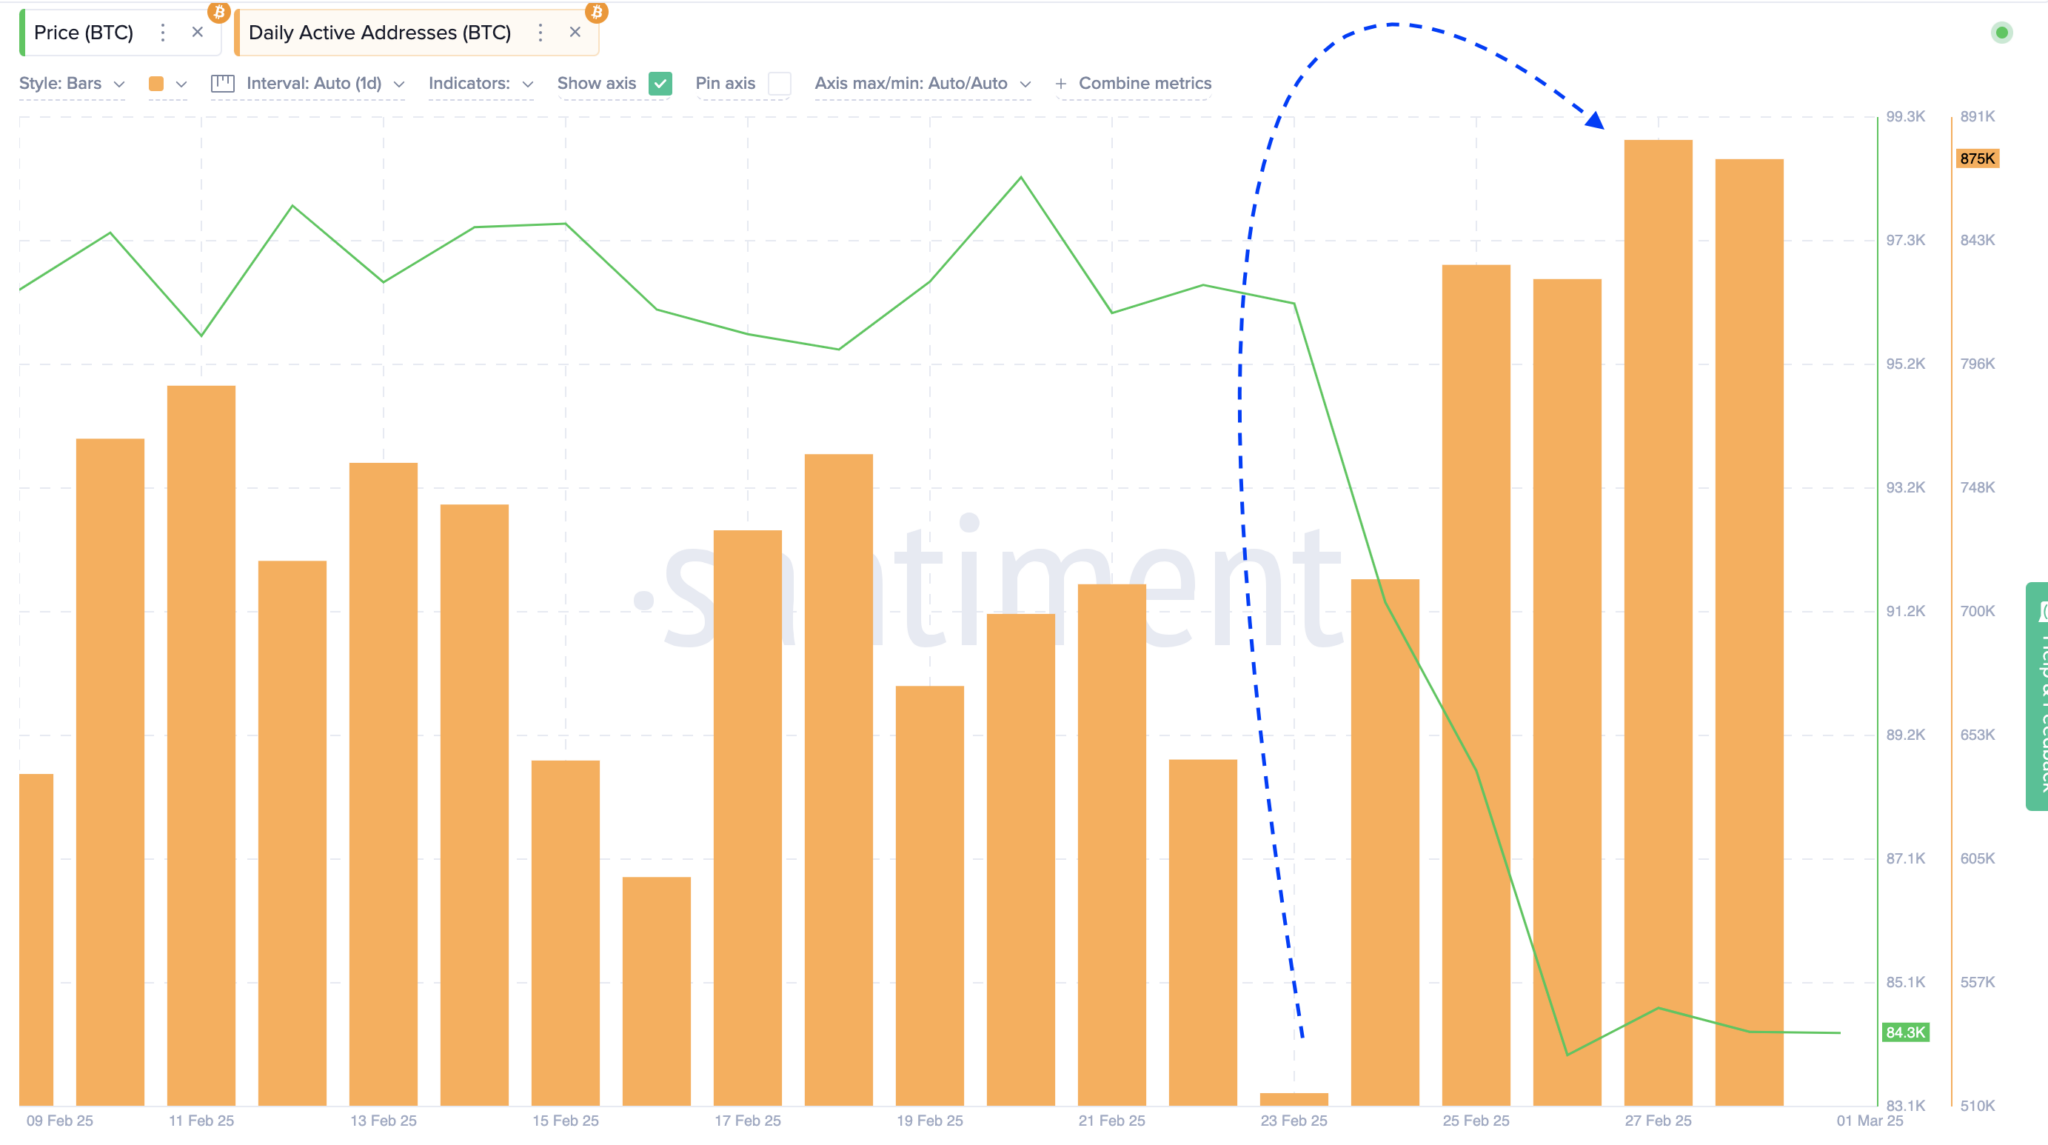Click the 875K orange axis value label
This screenshot has height=1145, width=2048.
[1977, 158]
